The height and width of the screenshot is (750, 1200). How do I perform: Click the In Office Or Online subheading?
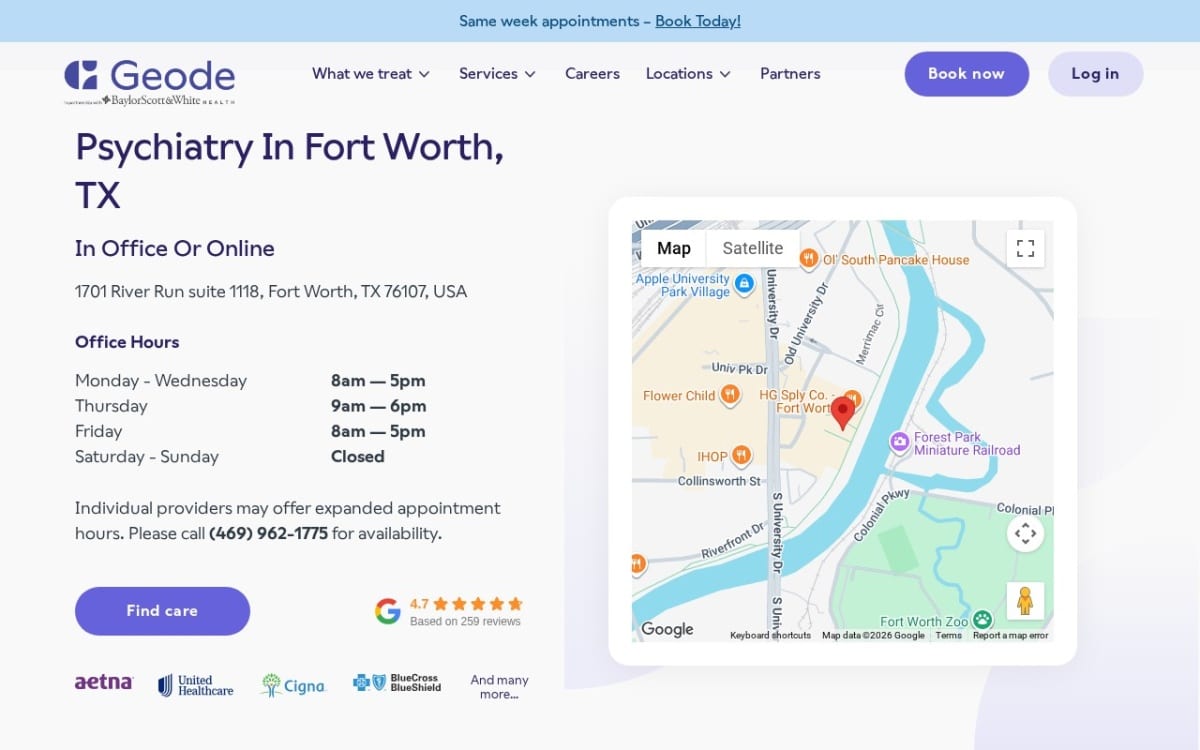(x=174, y=248)
